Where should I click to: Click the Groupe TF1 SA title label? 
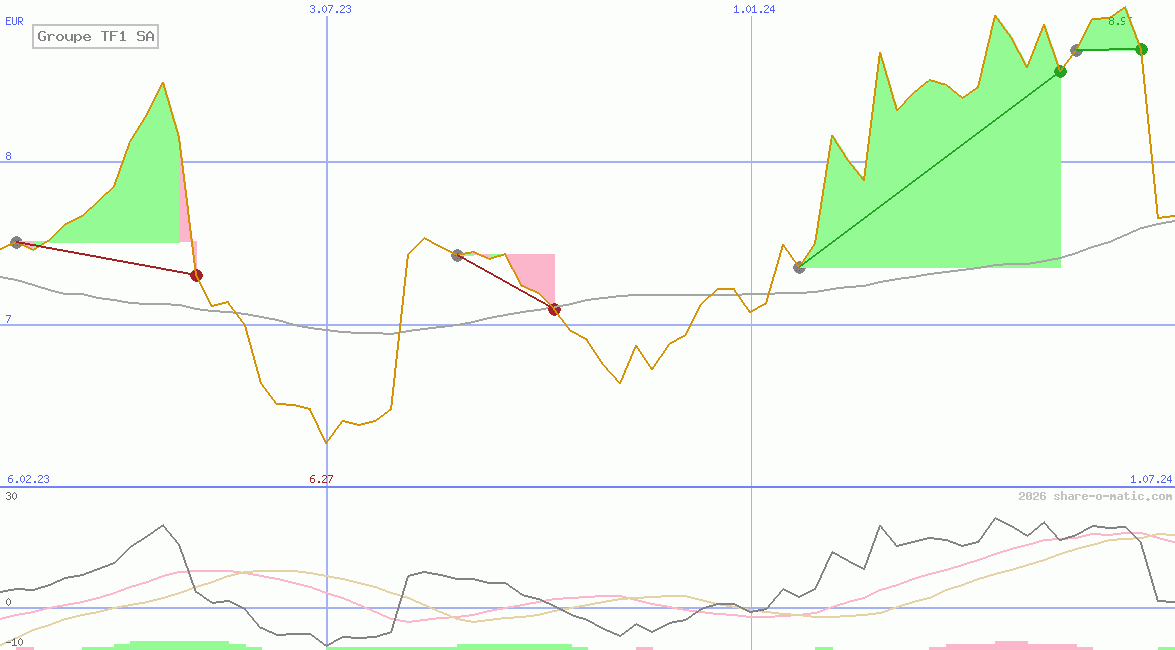96,37
